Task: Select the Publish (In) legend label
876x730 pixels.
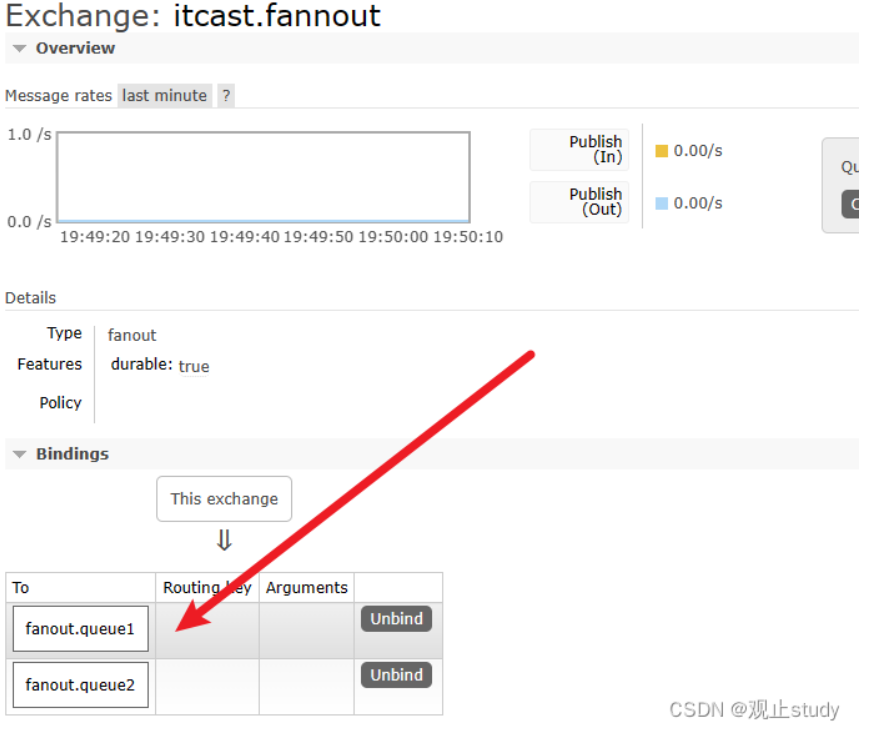Action: [x=595, y=150]
